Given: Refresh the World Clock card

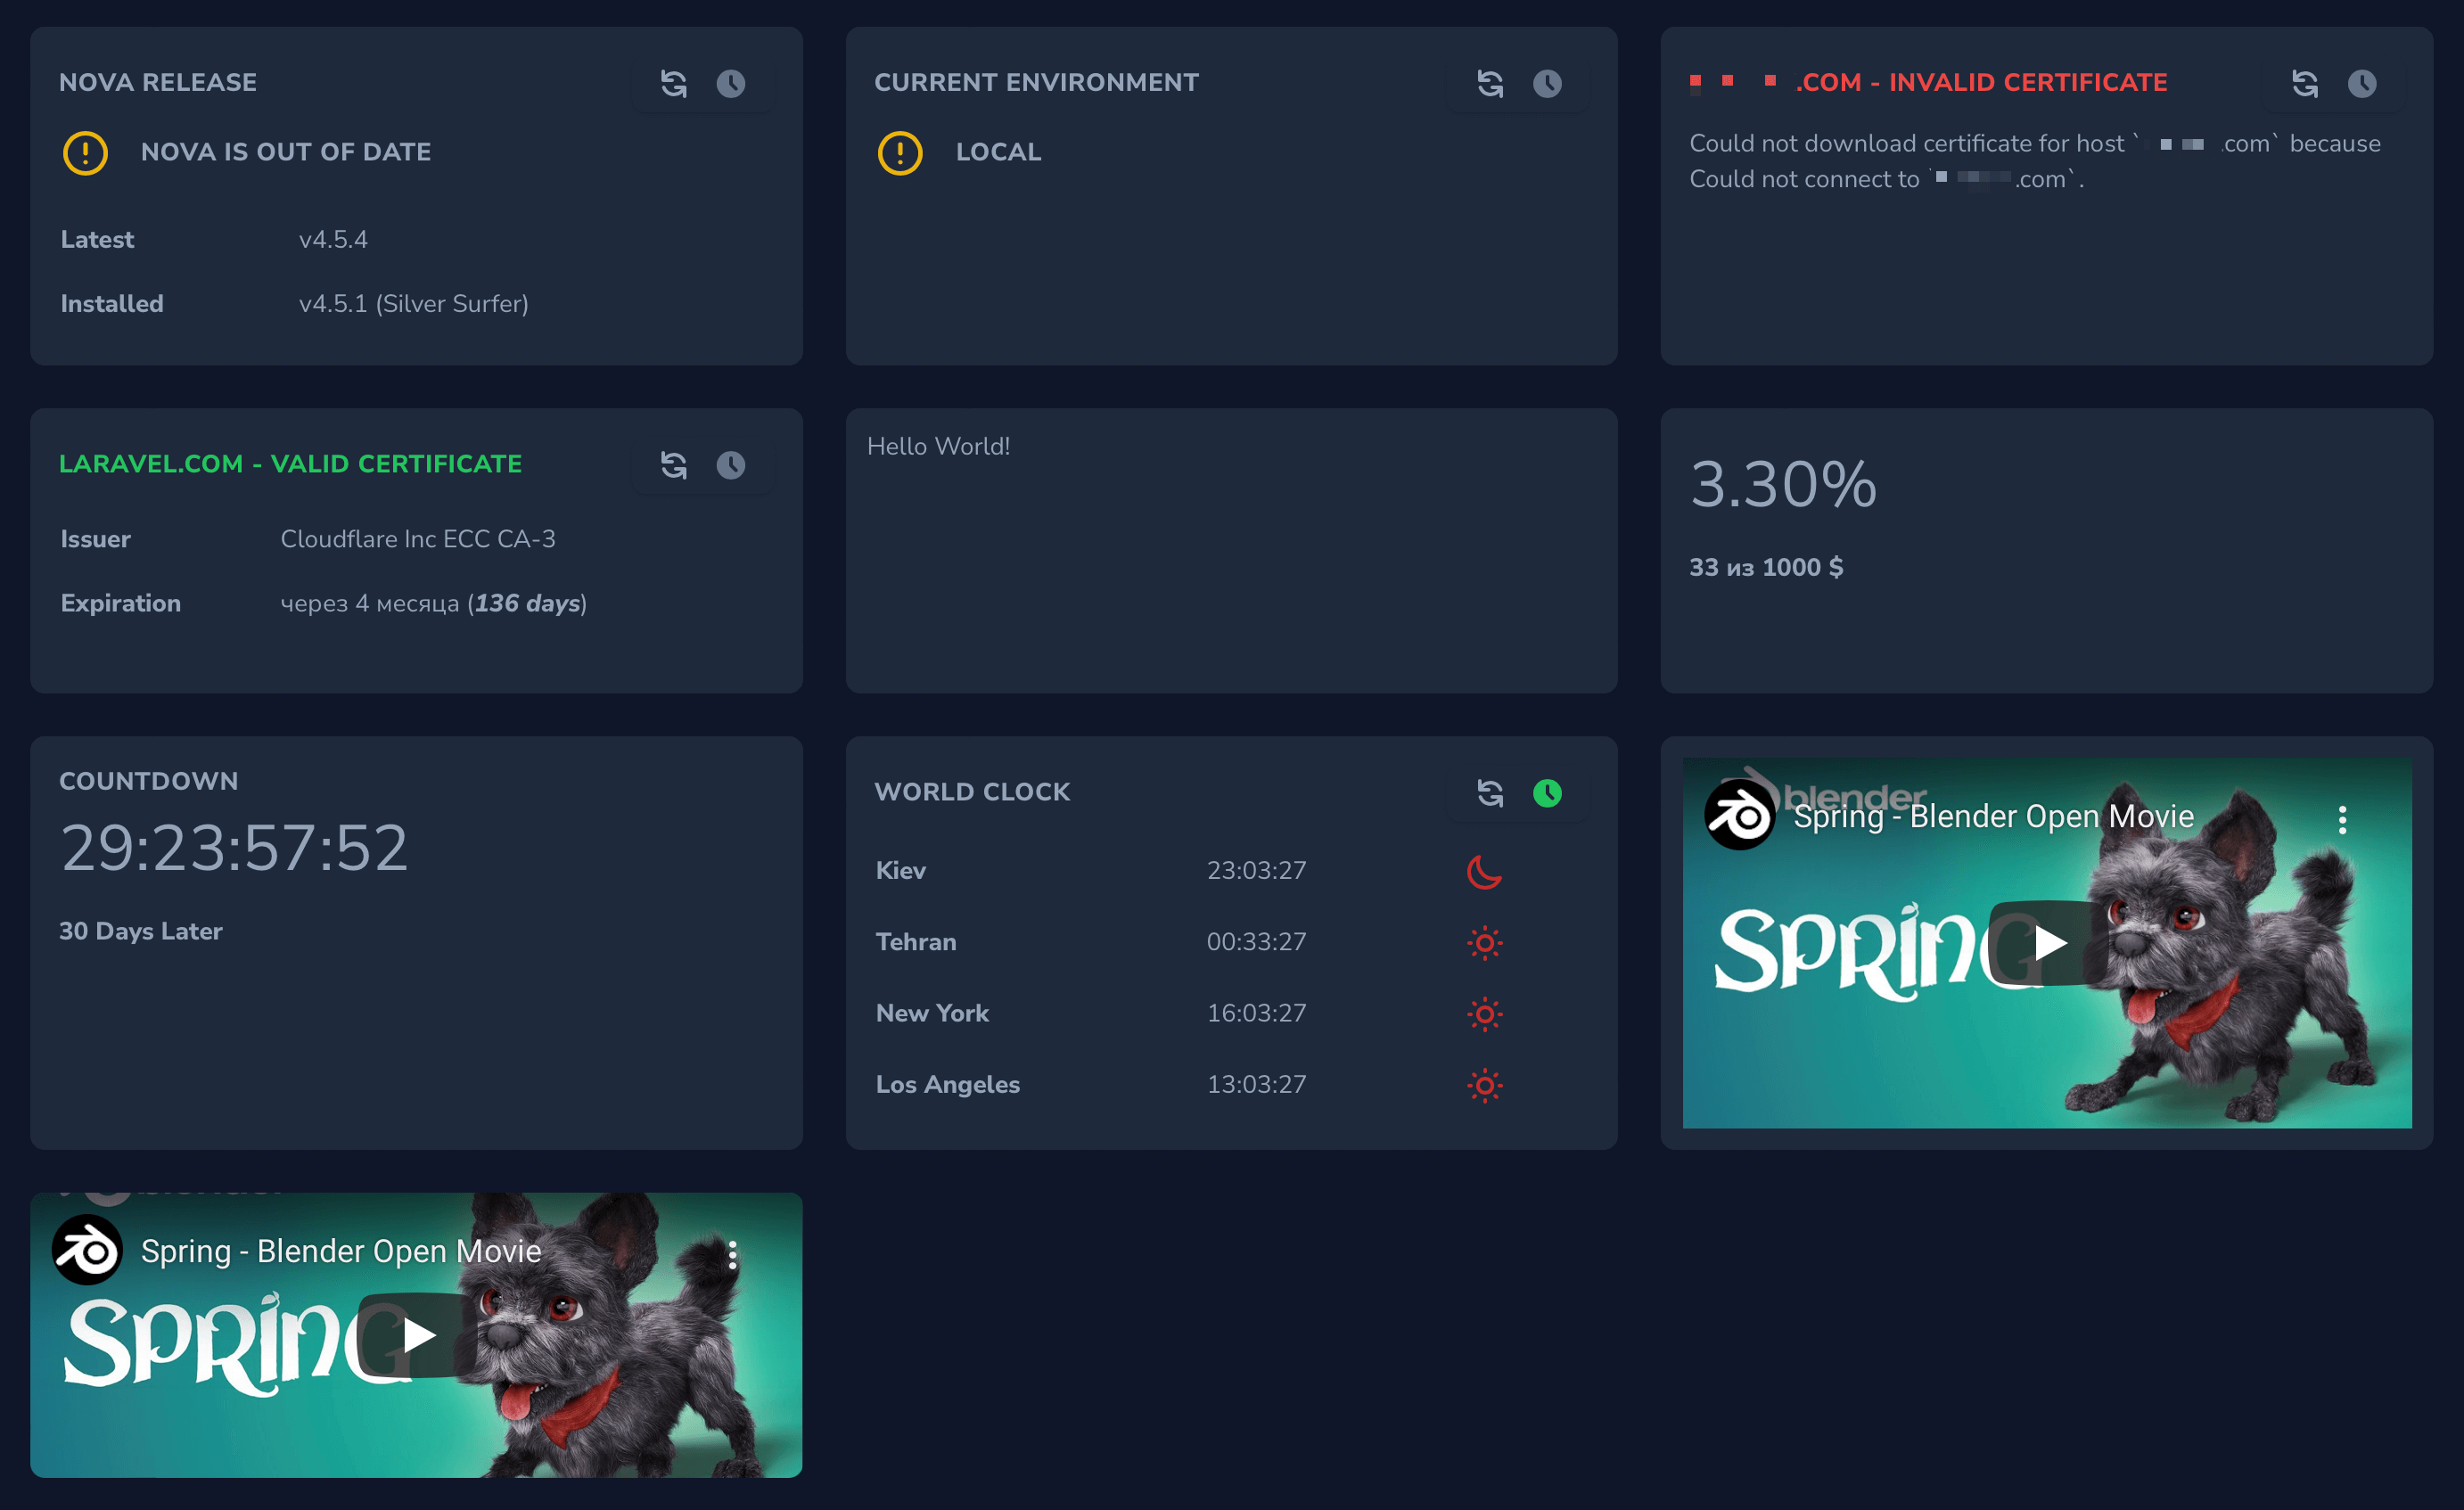Looking at the screenshot, I should pos(1490,793).
